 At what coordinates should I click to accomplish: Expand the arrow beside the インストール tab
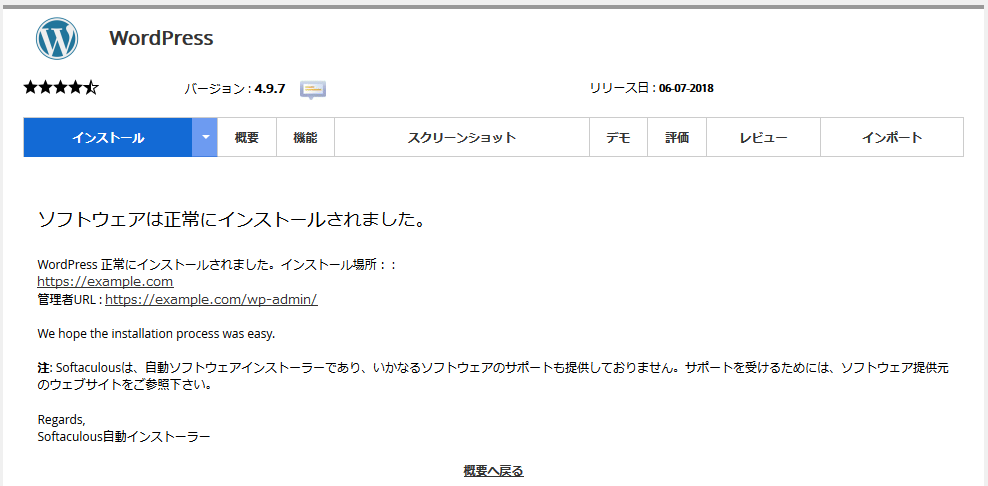205,138
